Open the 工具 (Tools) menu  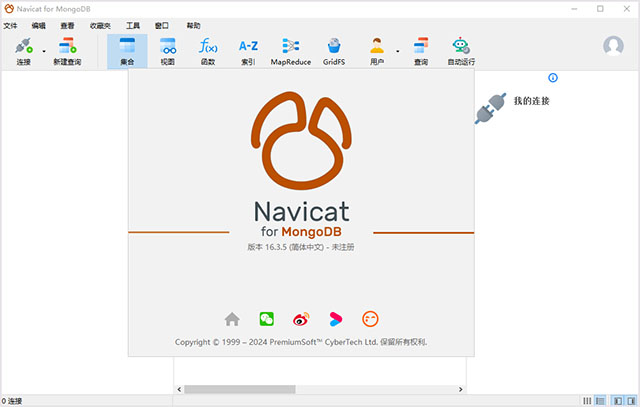133,25
